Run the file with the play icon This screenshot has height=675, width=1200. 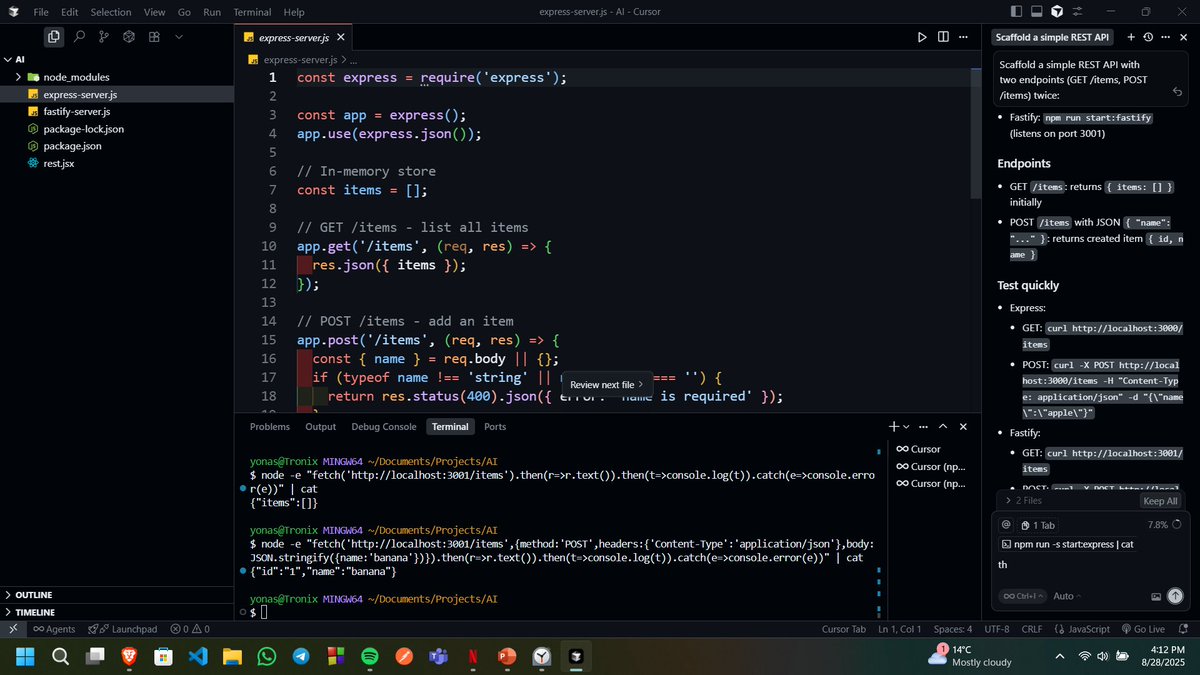922,37
